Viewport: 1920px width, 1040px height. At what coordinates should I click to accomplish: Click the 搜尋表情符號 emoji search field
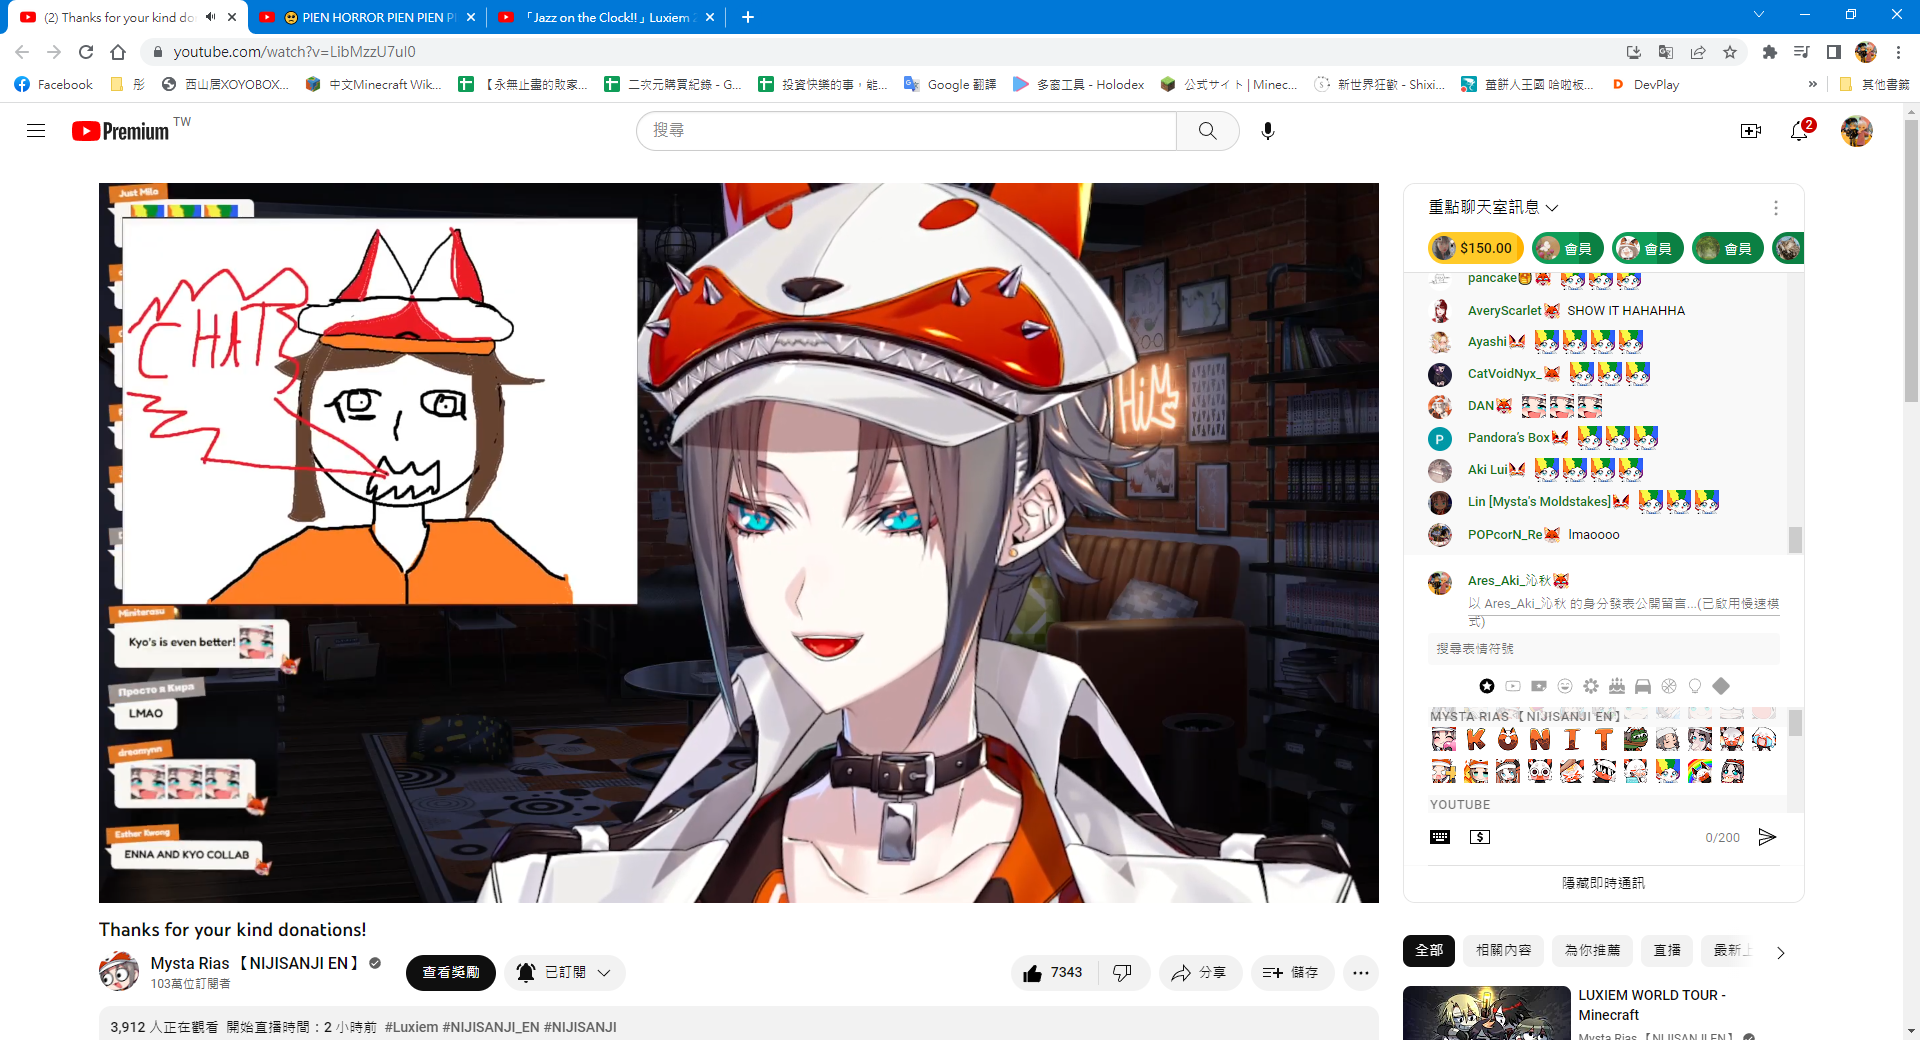[x=1603, y=649]
